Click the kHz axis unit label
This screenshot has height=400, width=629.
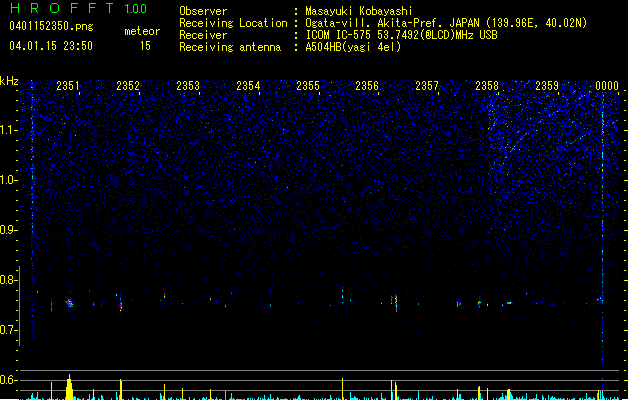(x=9, y=81)
